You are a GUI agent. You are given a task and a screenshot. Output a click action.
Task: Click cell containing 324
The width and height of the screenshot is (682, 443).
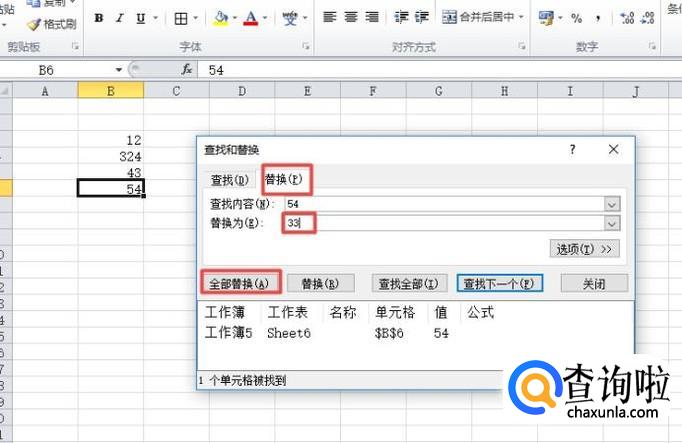tap(110, 156)
